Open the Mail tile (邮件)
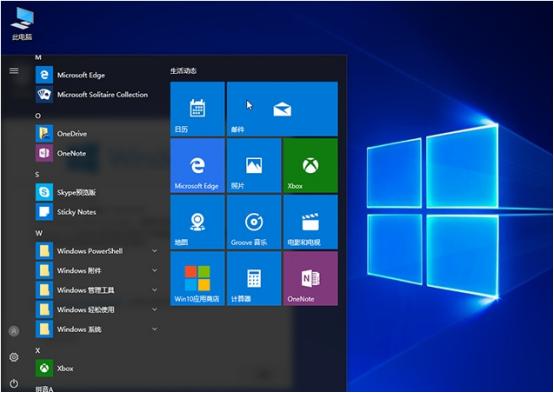The width and height of the screenshot is (554, 393). point(282,109)
